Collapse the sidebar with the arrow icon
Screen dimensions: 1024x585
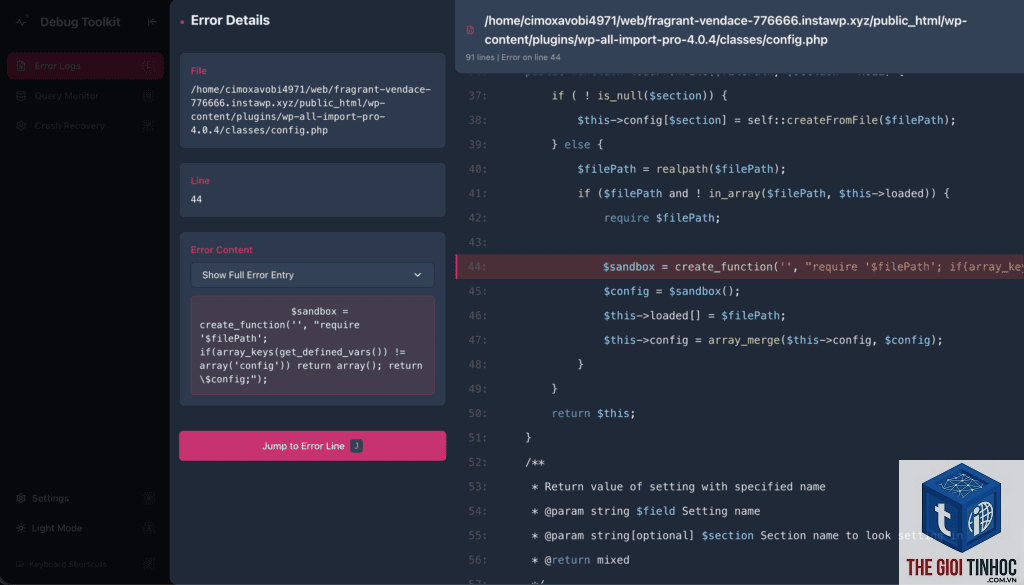pos(152,22)
